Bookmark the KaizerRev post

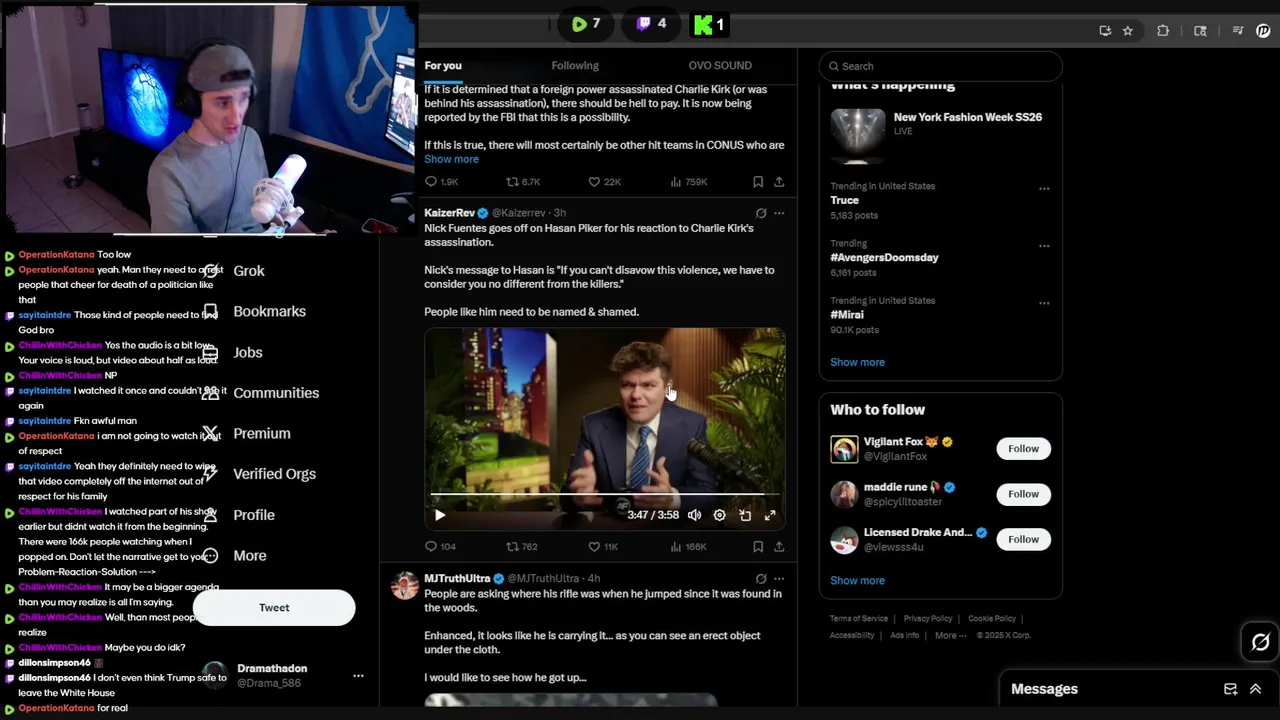(758, 547)
